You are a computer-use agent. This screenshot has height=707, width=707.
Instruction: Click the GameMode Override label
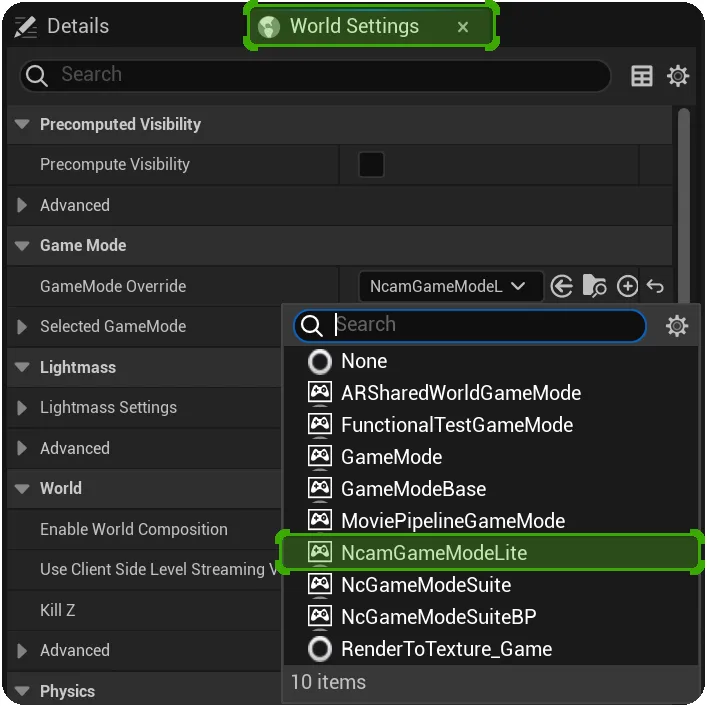click(113, 286)
